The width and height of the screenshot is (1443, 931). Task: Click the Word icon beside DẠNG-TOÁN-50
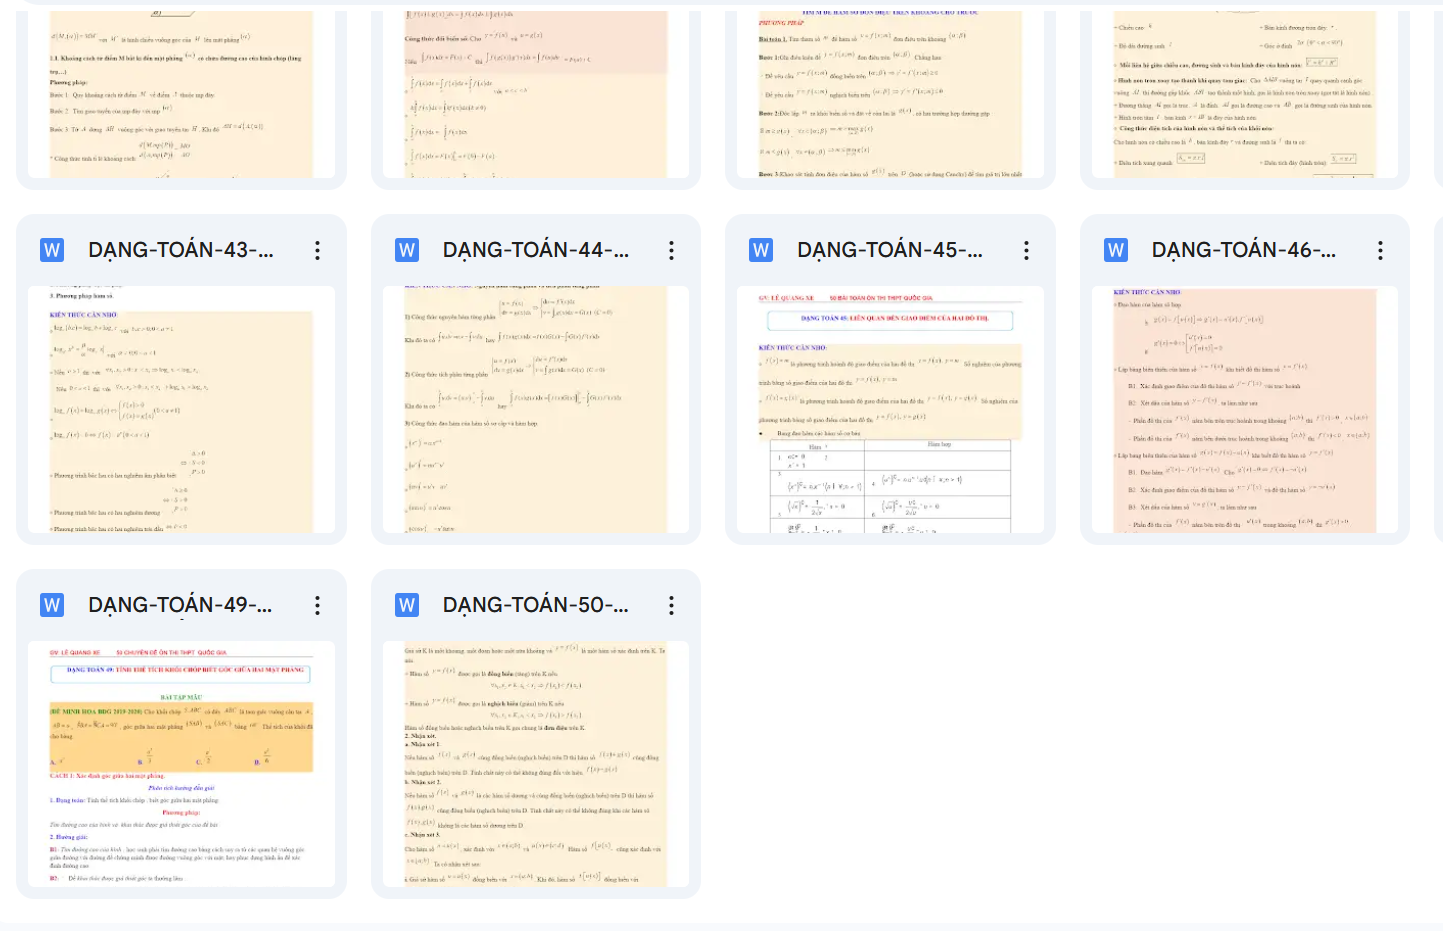(x=407, y=605)
